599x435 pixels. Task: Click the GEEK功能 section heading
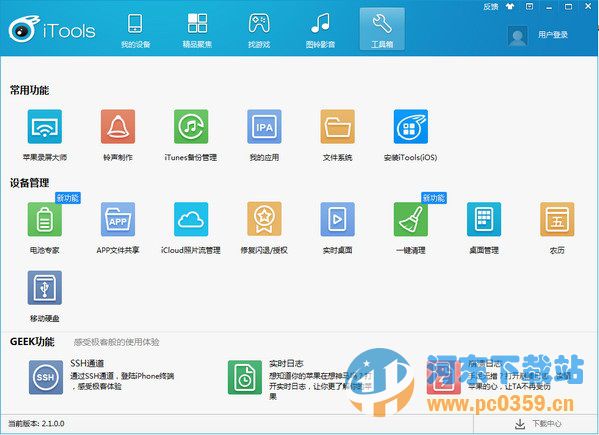(32, 341)
